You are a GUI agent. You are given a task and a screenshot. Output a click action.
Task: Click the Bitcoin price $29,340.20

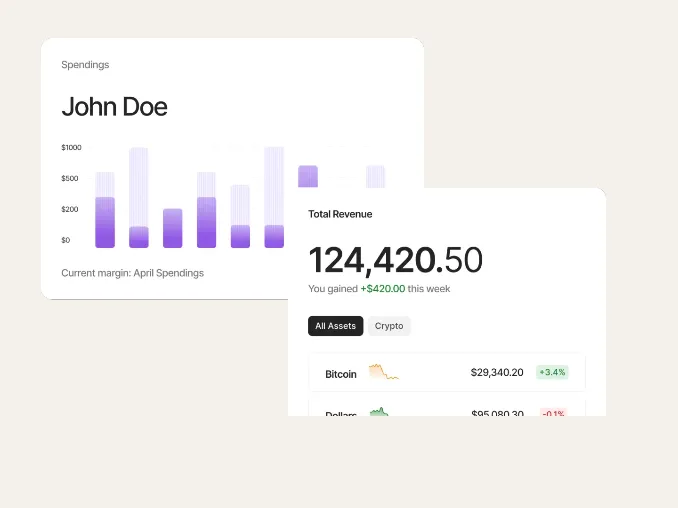497,372
